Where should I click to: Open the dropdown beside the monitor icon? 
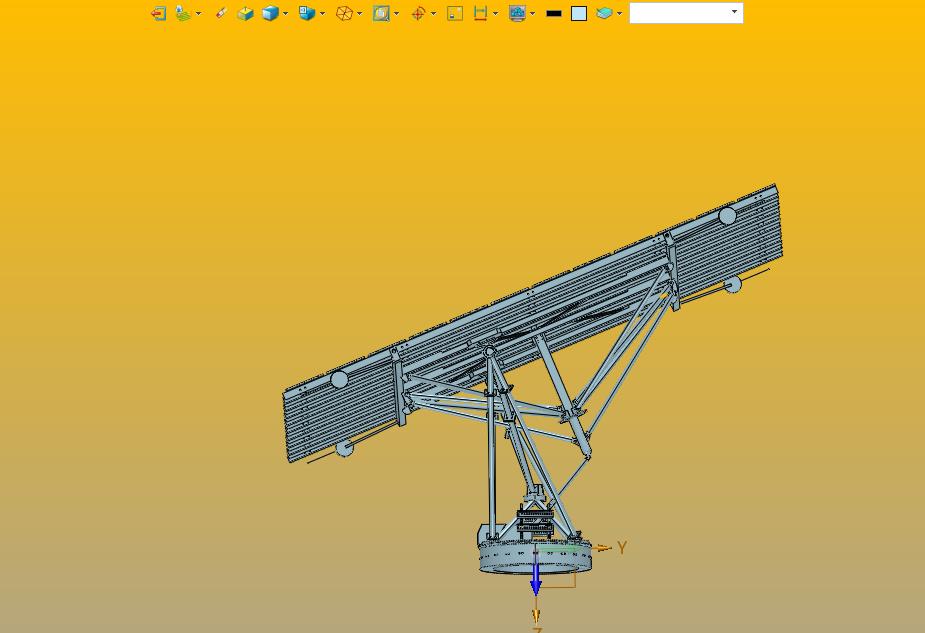pos(532,14)
